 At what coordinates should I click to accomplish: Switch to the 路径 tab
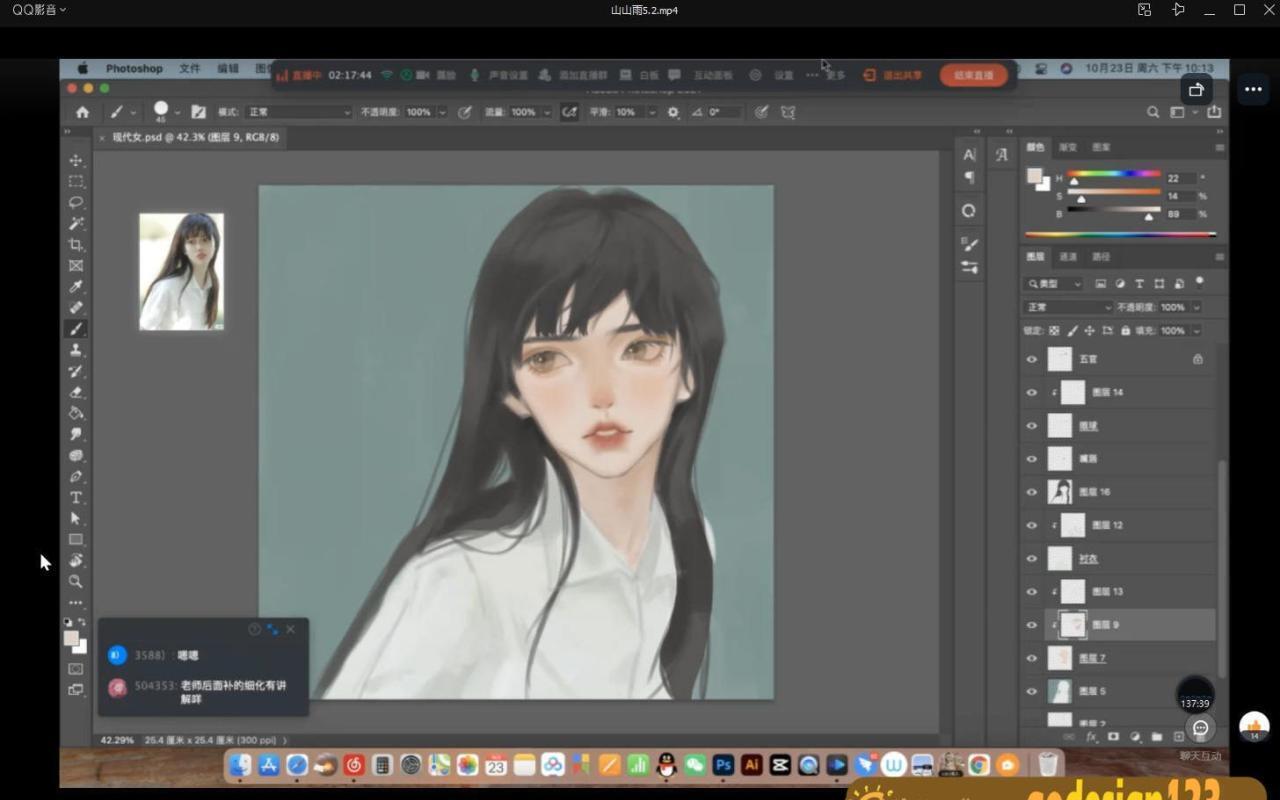tap(1101, 257)
